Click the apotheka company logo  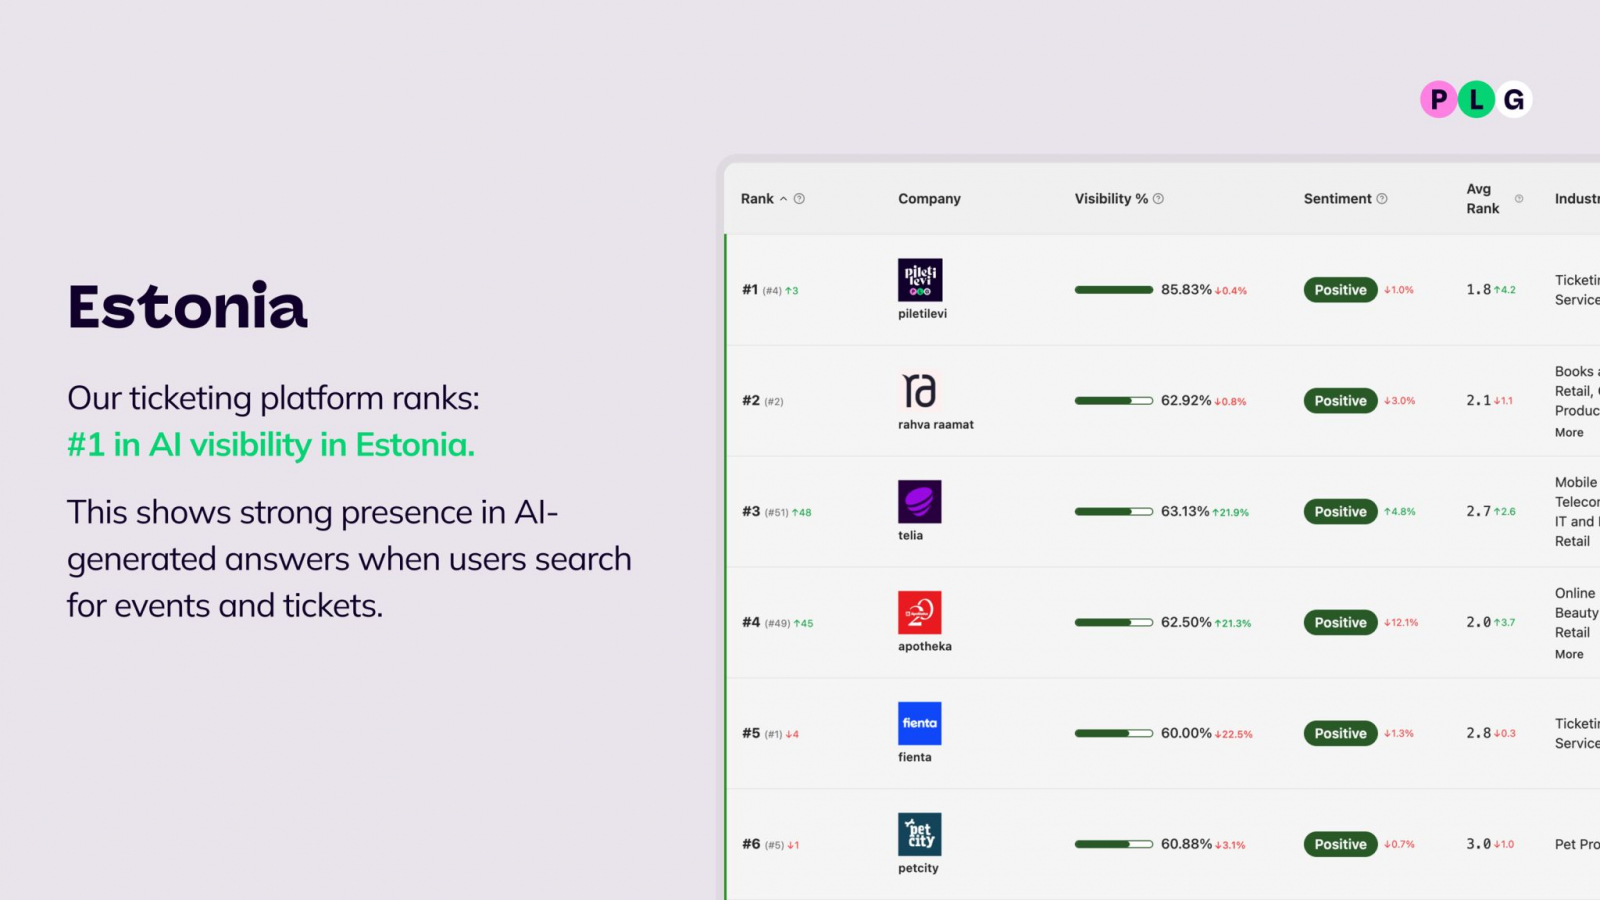920,613
